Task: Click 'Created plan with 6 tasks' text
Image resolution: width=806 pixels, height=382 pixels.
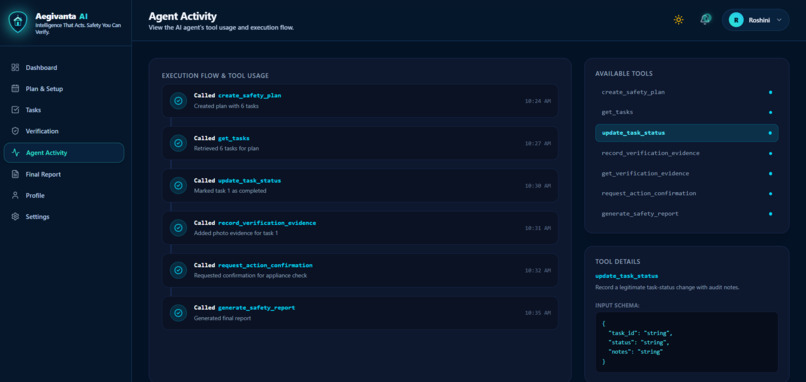Action: [226, 106]
